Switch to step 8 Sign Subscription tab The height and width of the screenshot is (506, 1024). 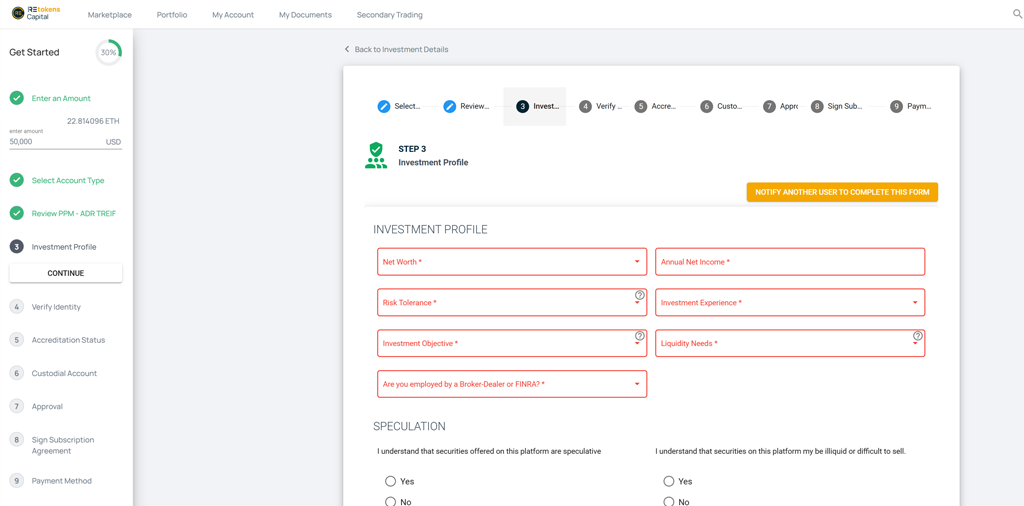[837, 106]
